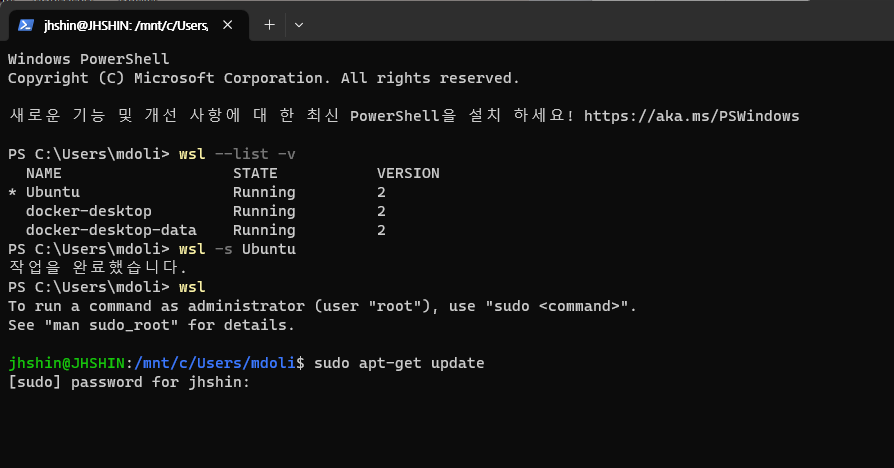
Task: Close the jhshin@JHSHIN tab
Action: tap(227, 25)
